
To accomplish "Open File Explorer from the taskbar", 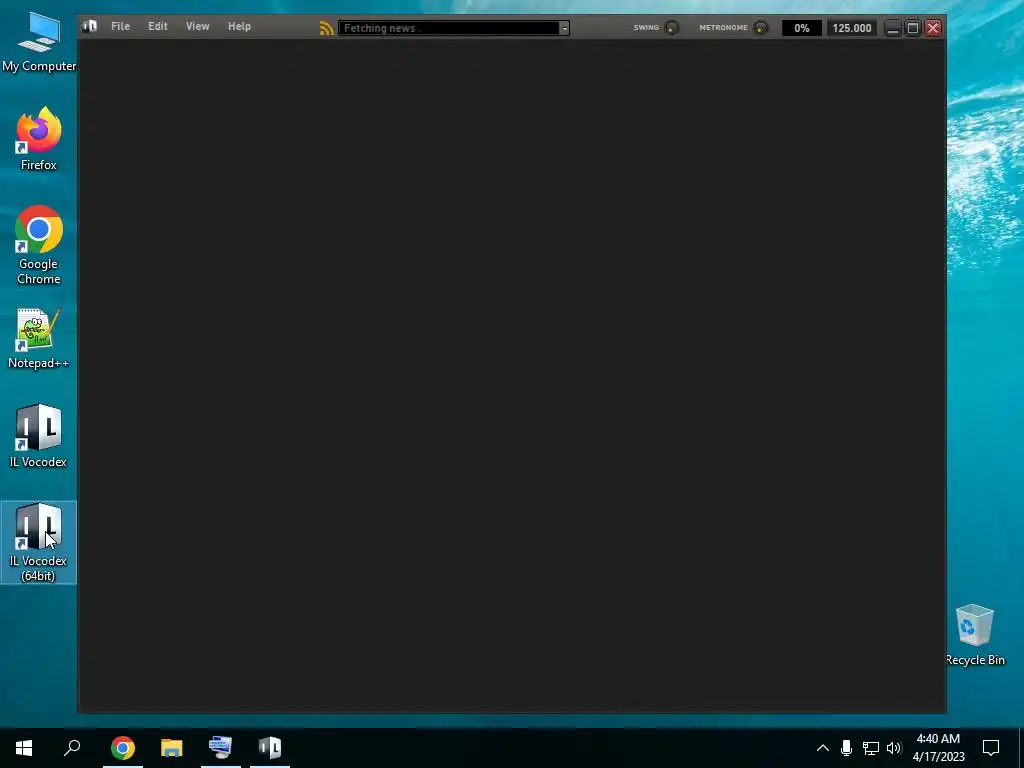I will [172, 748].
